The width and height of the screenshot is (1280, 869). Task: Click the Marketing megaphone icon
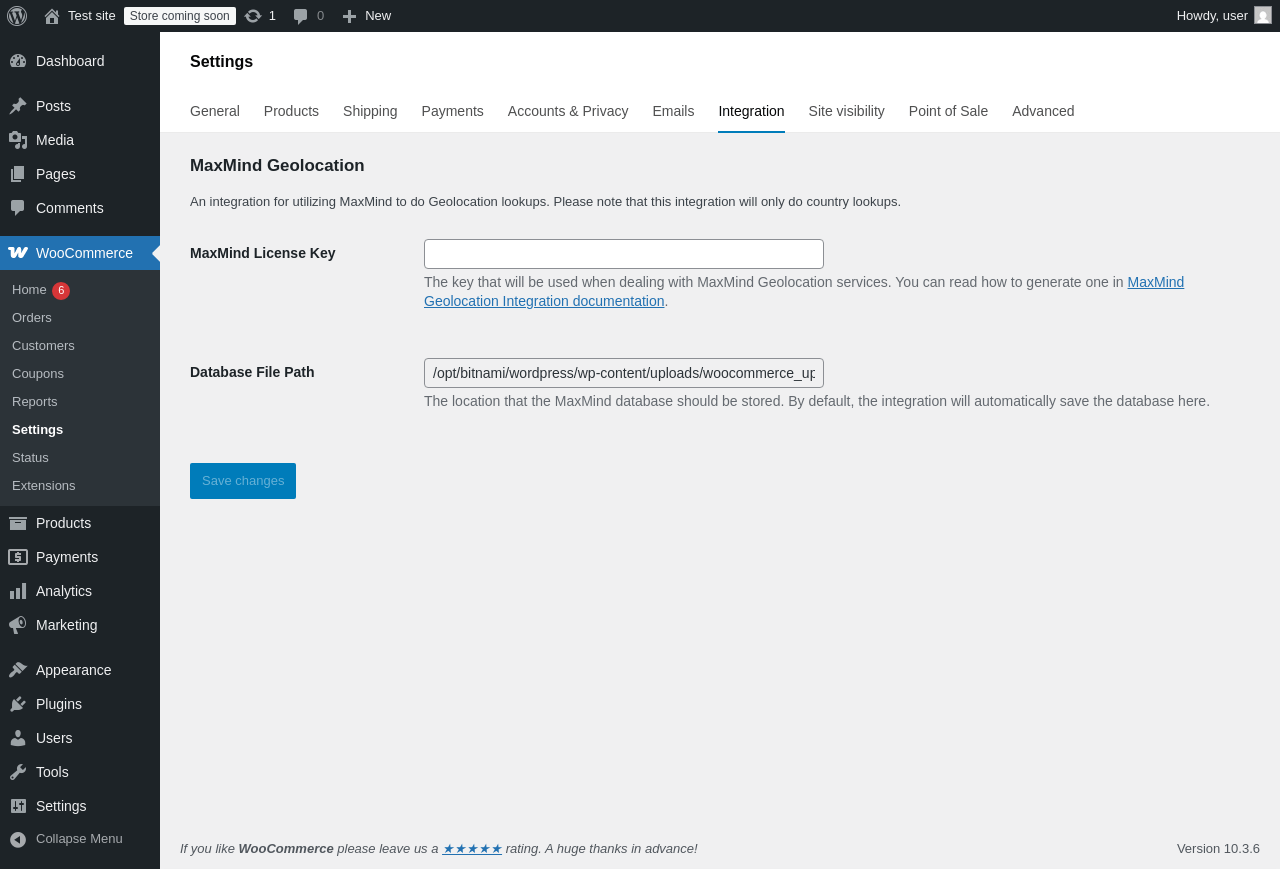[18, 625]
